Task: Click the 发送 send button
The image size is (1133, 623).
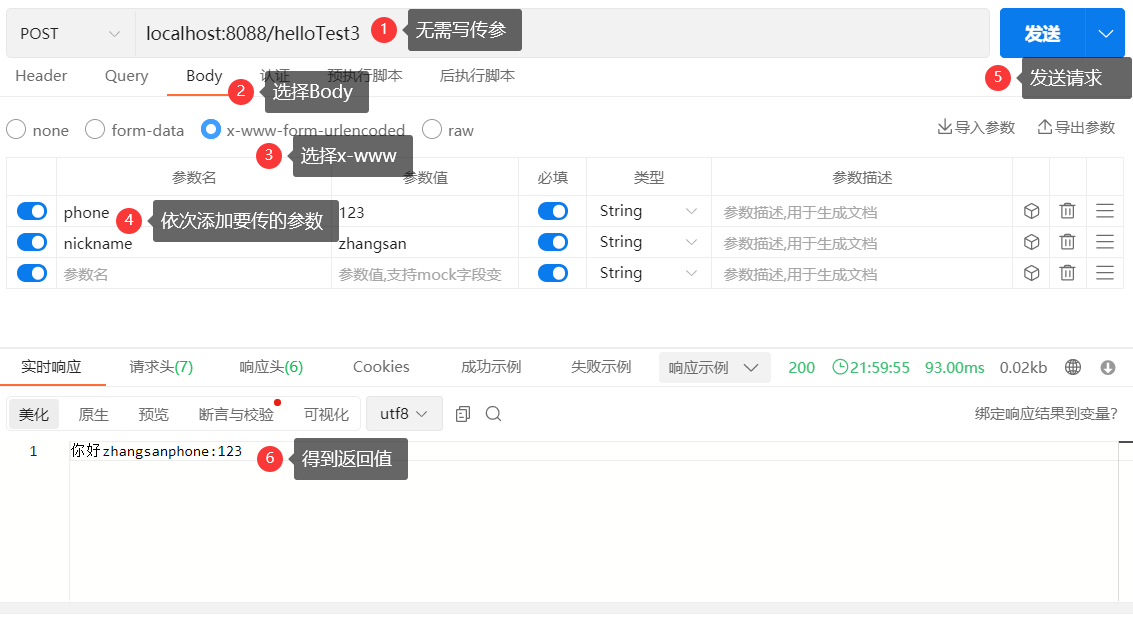Action: (1042, 33)
